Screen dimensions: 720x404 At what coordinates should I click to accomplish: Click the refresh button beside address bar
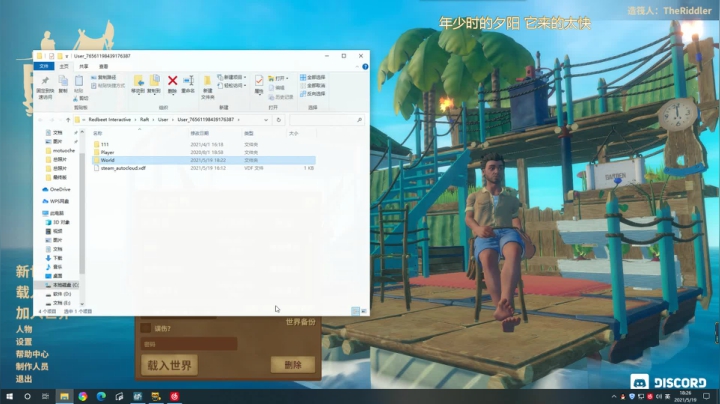279,120
